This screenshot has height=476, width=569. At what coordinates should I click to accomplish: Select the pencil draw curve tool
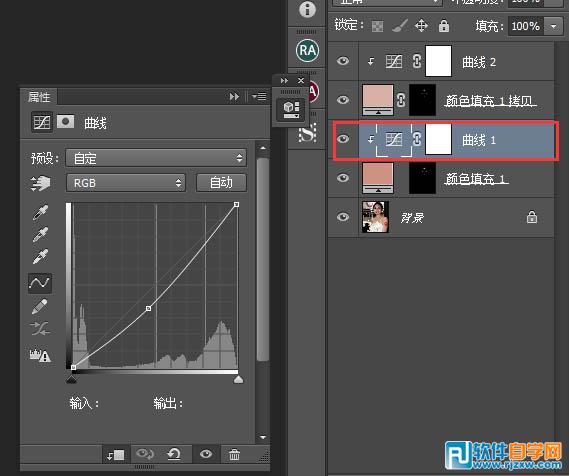pyautogui.click(x=40, y=306)
